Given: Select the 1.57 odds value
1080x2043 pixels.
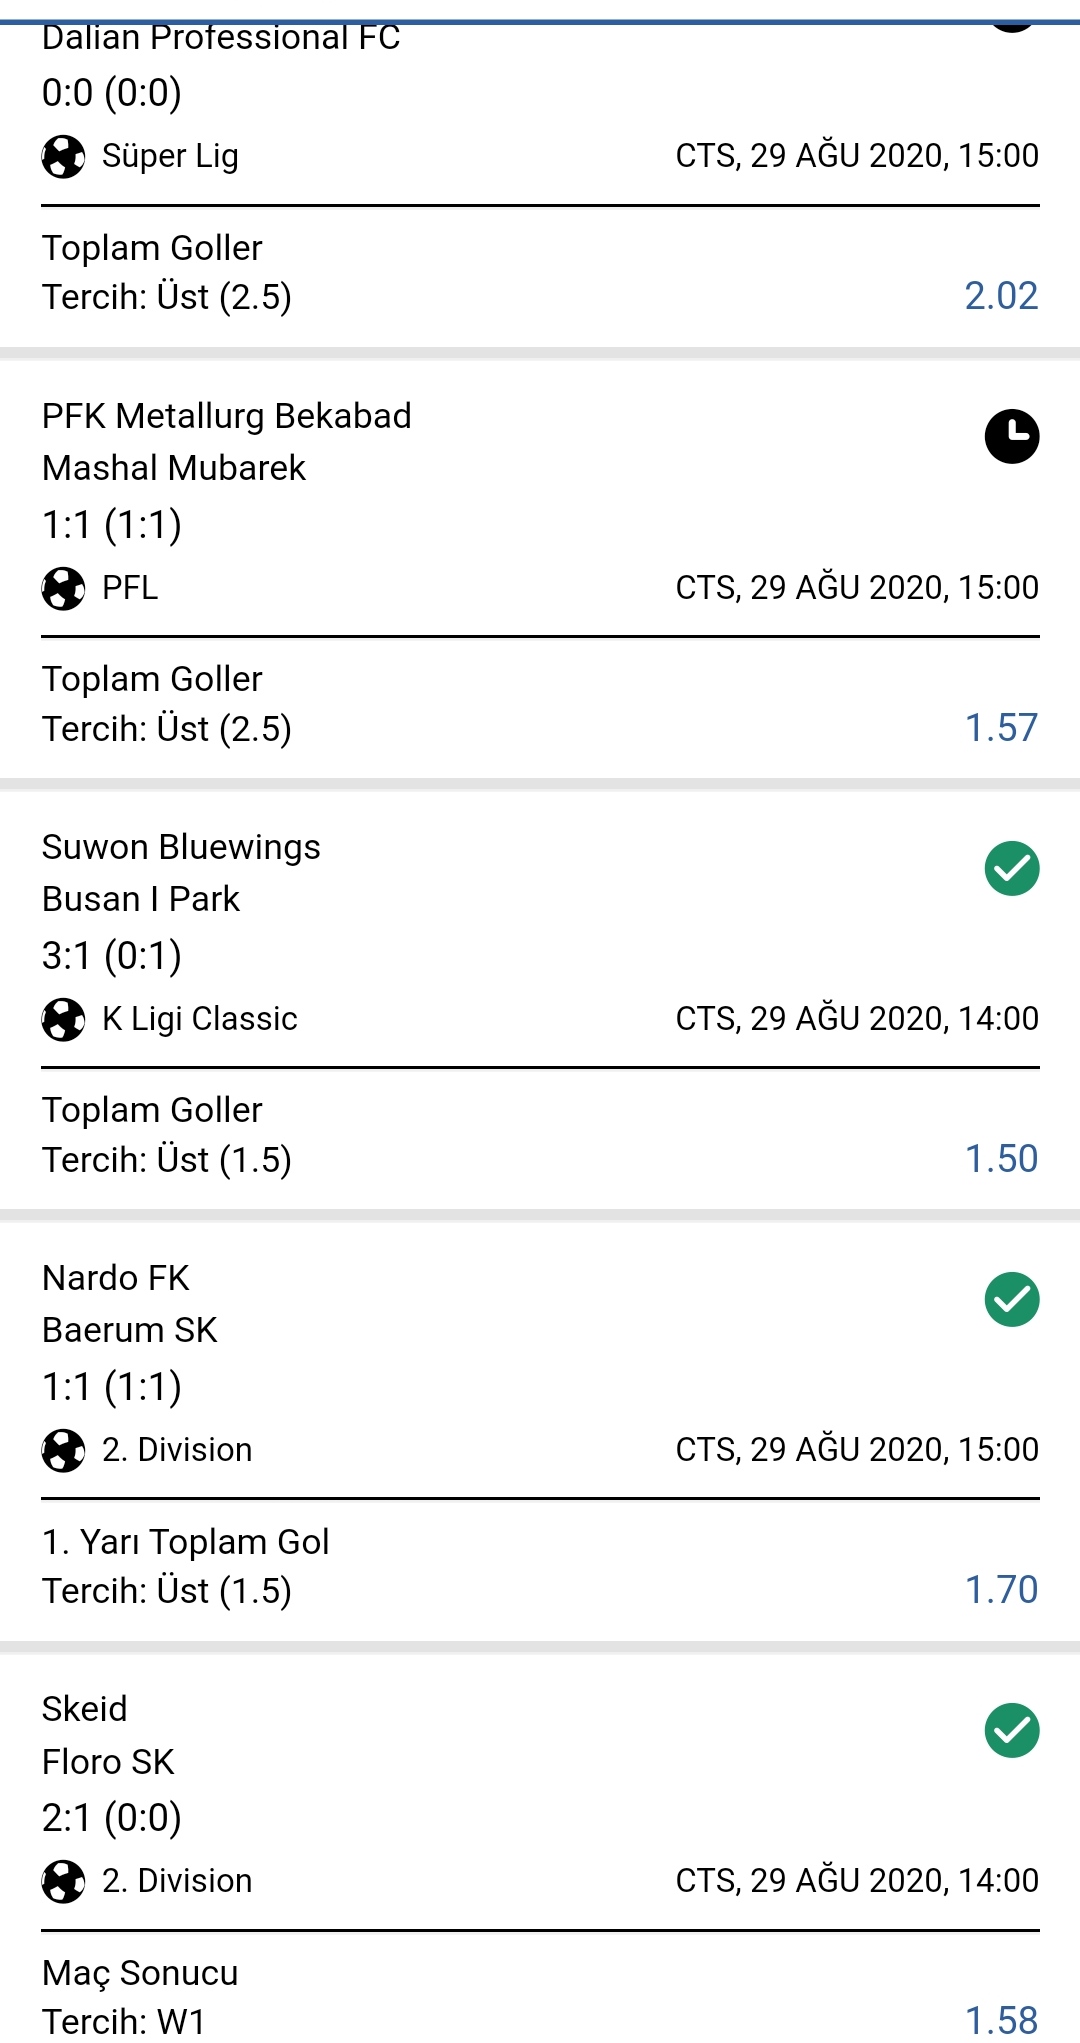Looking at the screenshot, I should 1001,728.
